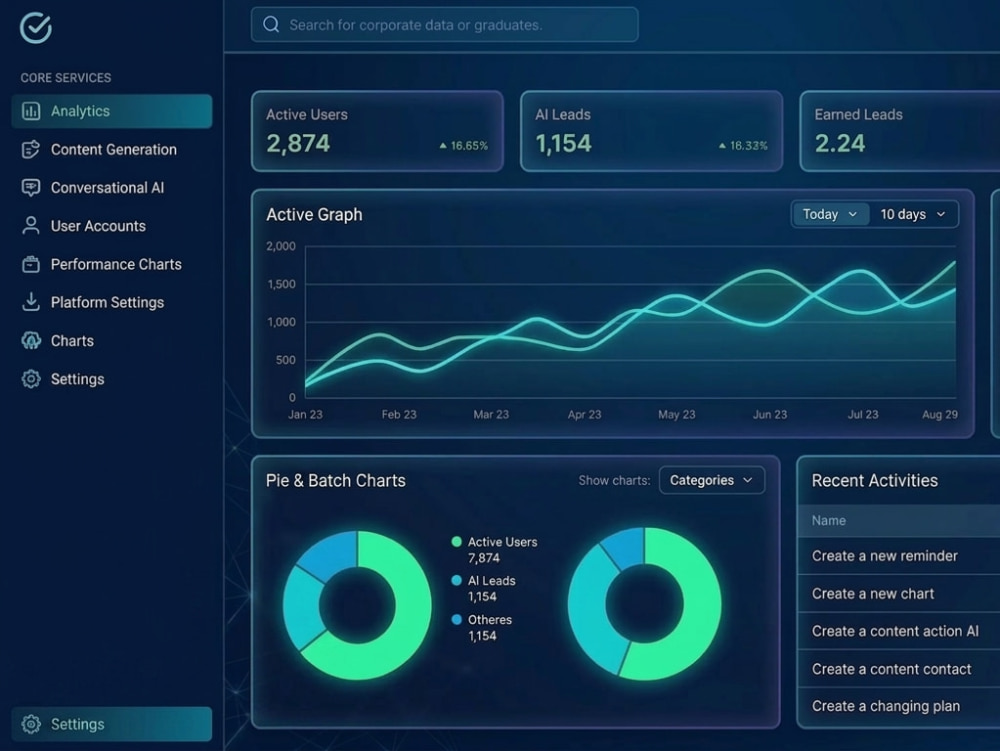This screenshot has width=1000, height=751.
Task: Open Performance Charts page
Action: coord(112,264)
